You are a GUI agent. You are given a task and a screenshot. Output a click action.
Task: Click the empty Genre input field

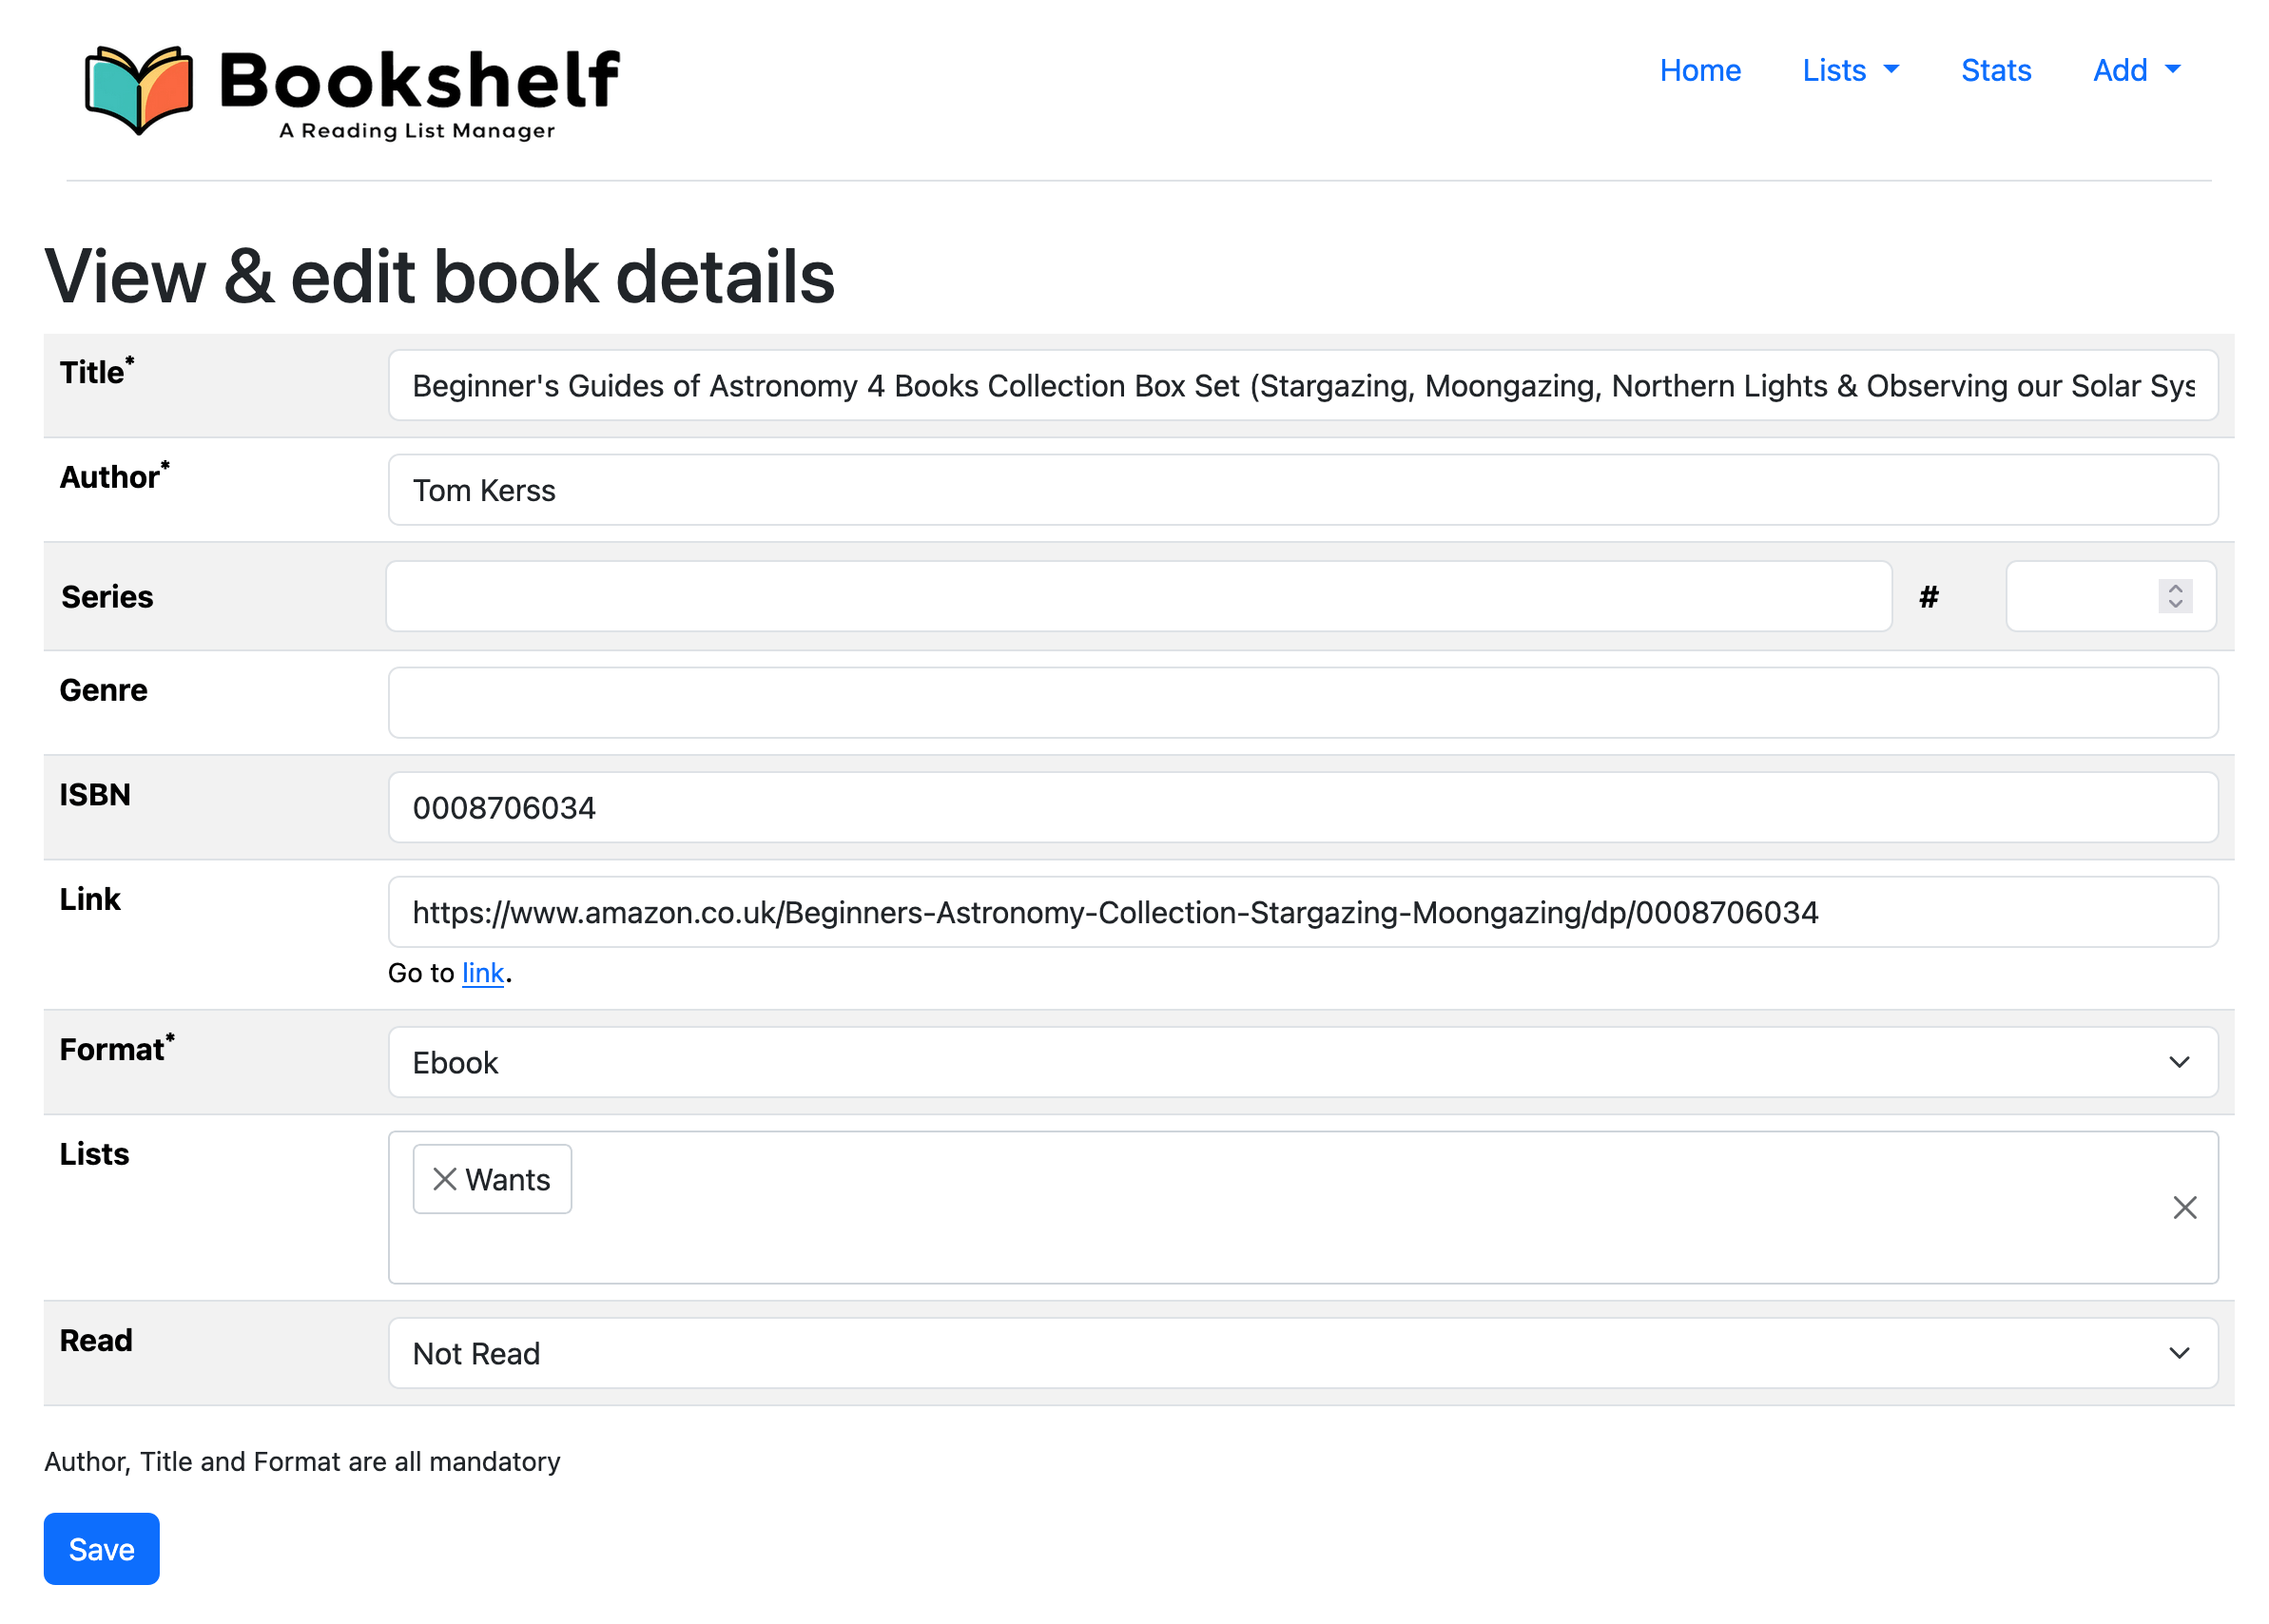(1301, 702)
